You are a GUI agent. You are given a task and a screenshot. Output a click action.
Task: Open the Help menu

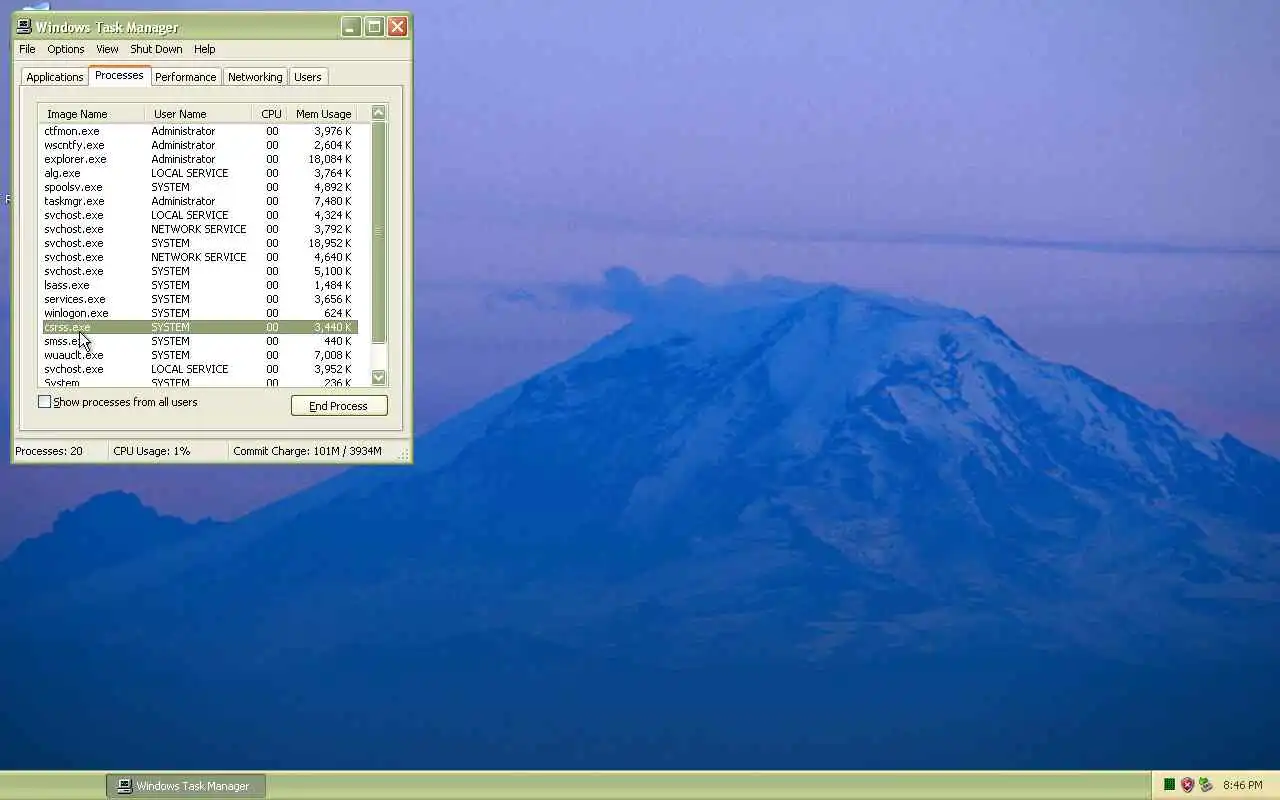click(x=204, y=49)
